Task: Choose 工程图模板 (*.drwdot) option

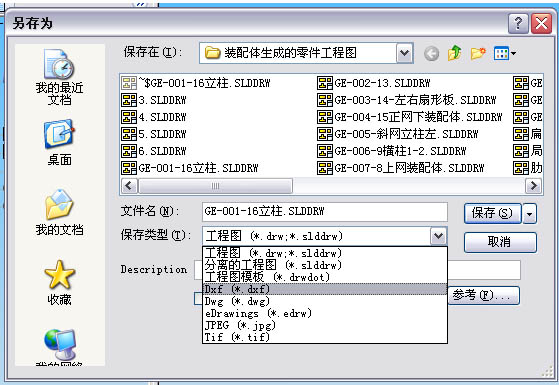Action: click(x=324, y=277)
